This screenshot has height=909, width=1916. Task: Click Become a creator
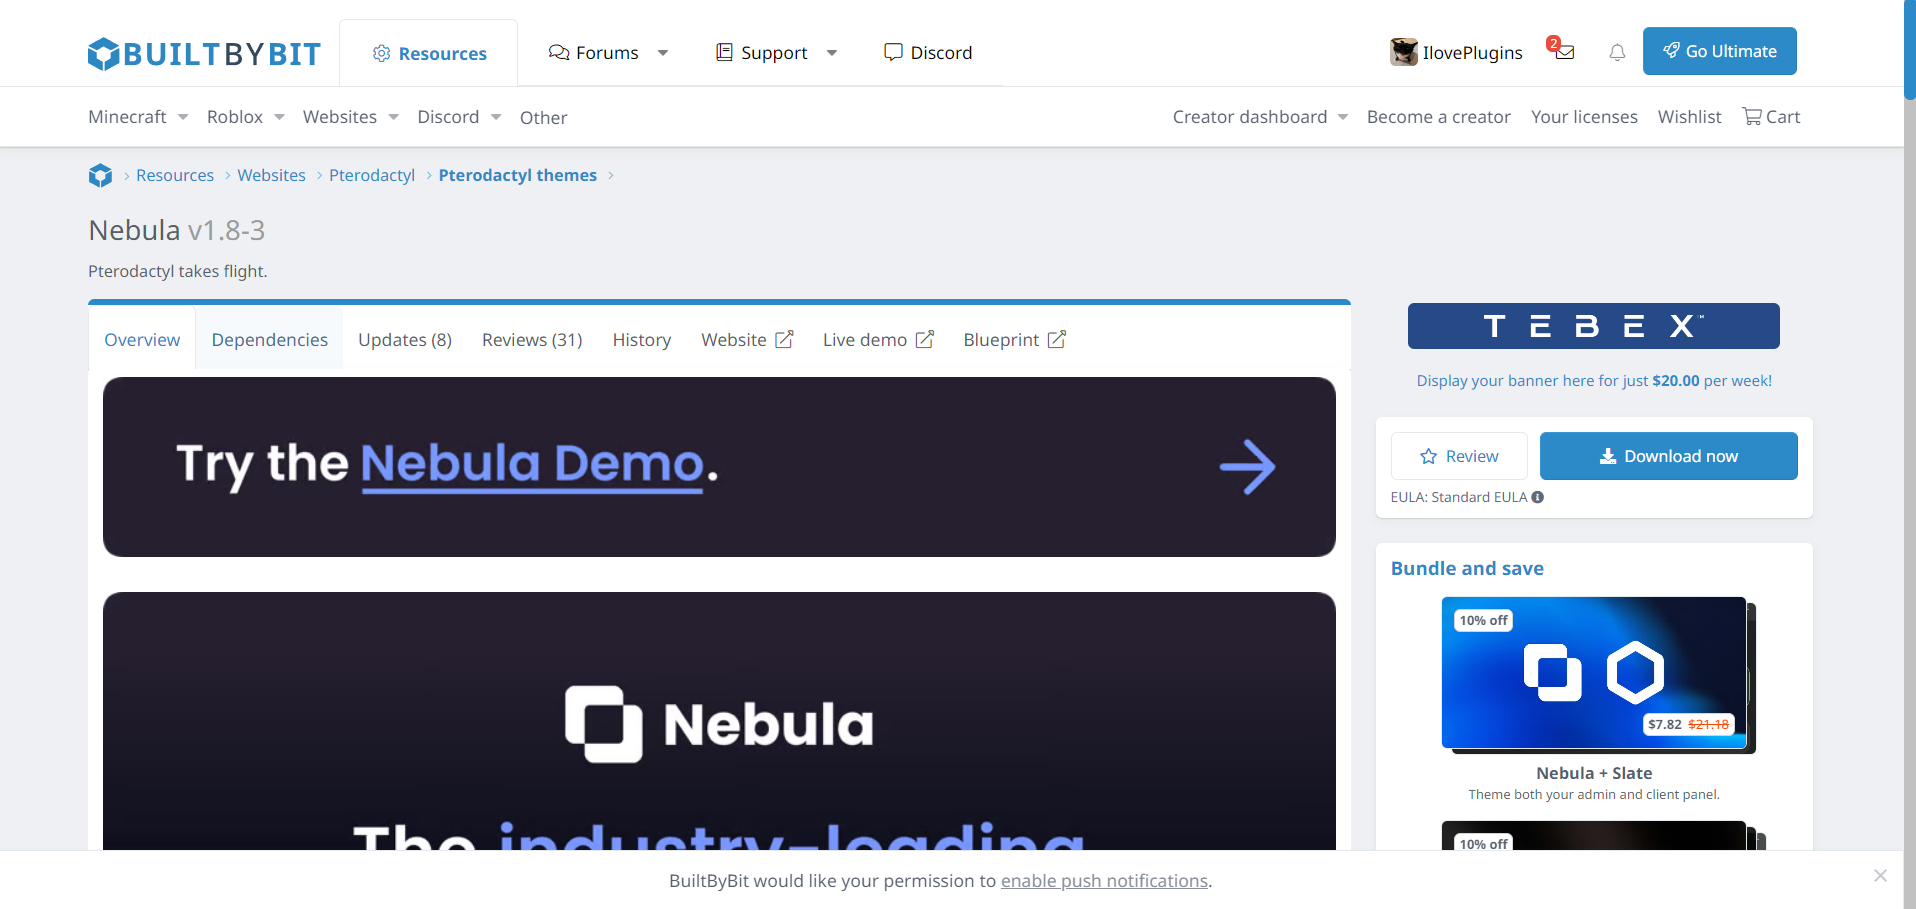[1439, 117]
